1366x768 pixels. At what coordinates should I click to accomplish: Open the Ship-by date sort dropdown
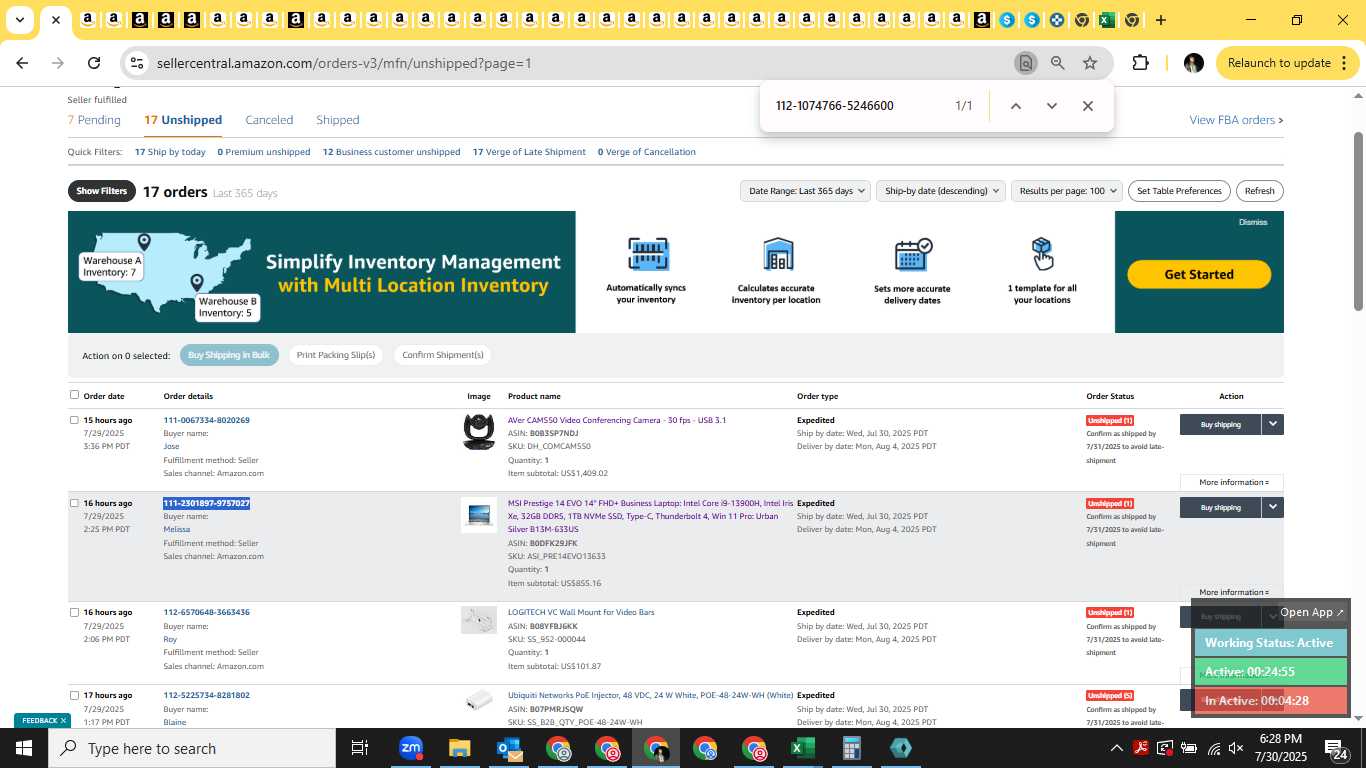tap(940, 191)
